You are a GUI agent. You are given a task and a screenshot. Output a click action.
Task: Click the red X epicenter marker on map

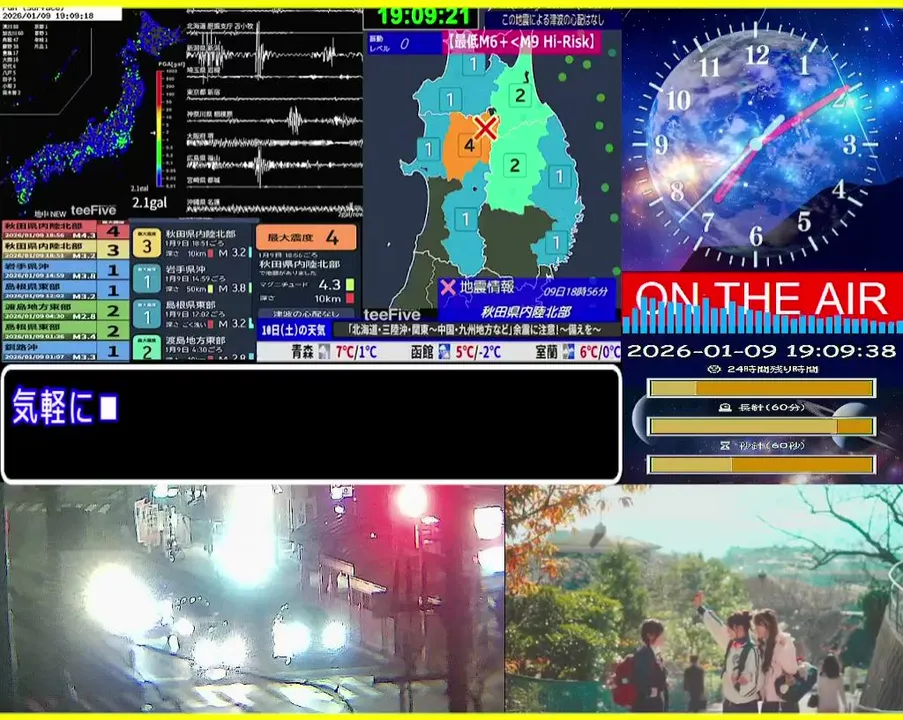[x=486, y=127]
